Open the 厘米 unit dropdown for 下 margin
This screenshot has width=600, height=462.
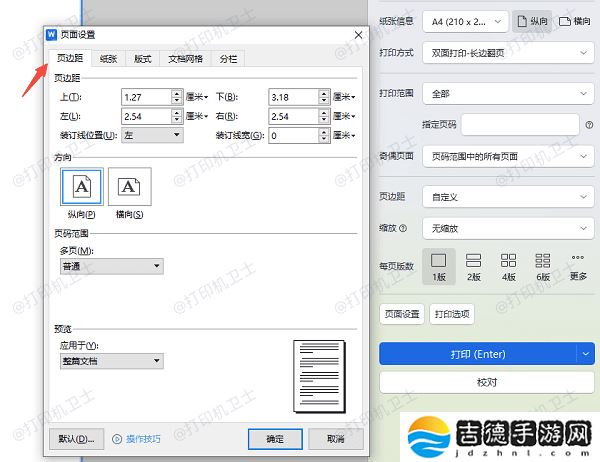tap(344, 97)
